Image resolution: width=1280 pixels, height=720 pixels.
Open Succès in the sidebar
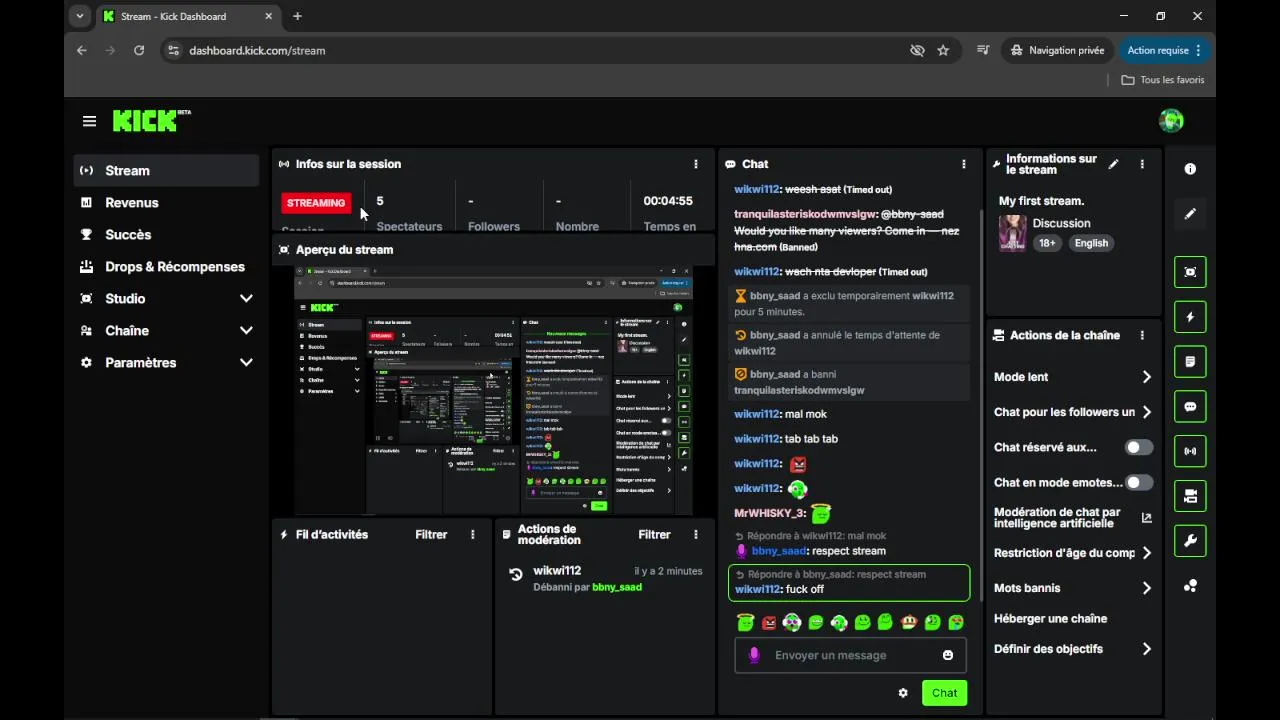[x=166, y=235]
